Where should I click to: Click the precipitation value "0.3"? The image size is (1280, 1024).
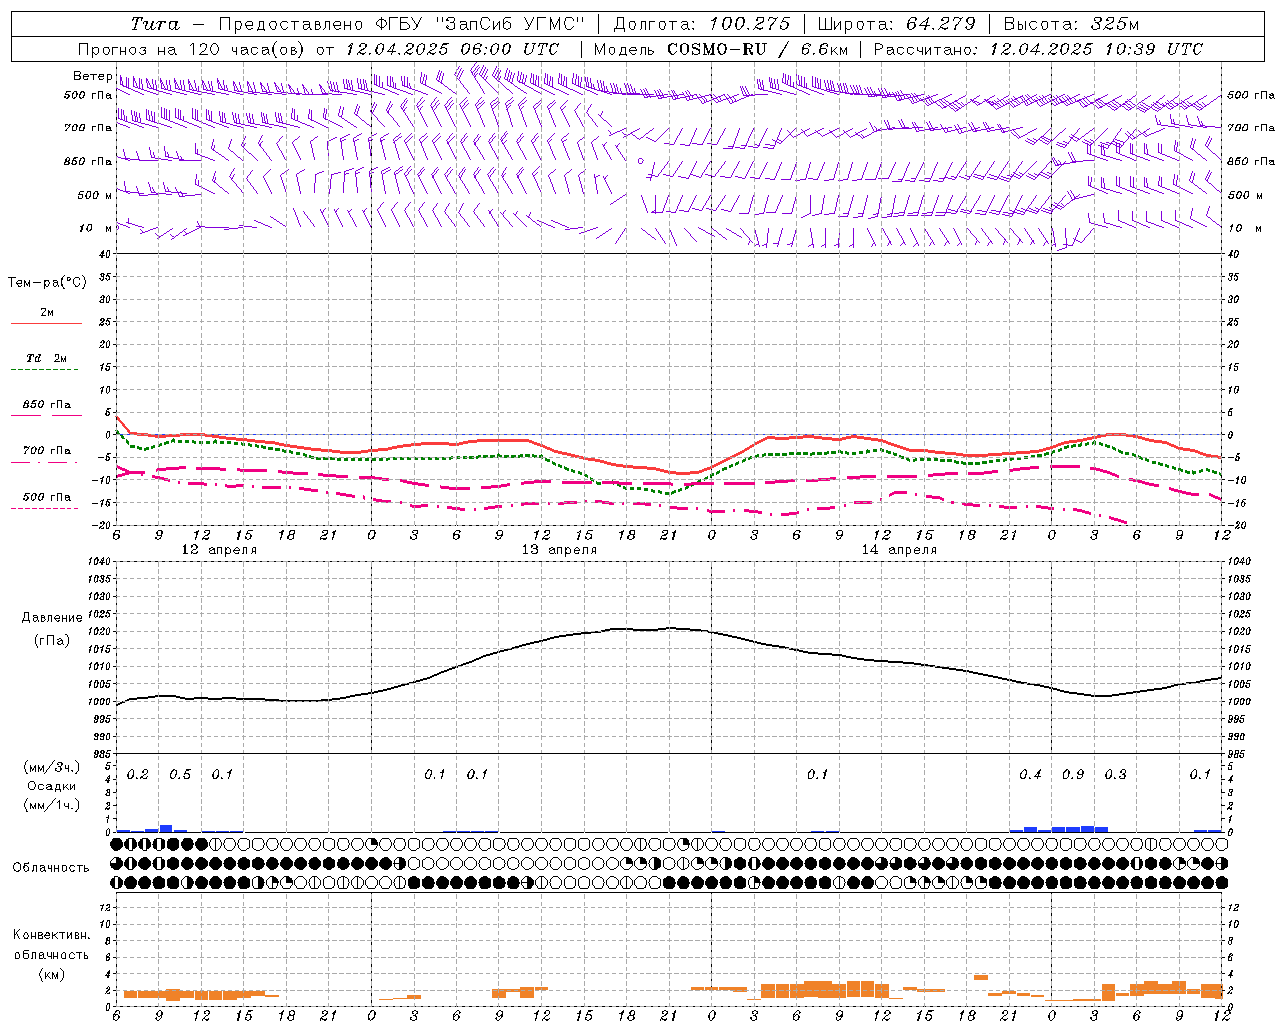1115,775
